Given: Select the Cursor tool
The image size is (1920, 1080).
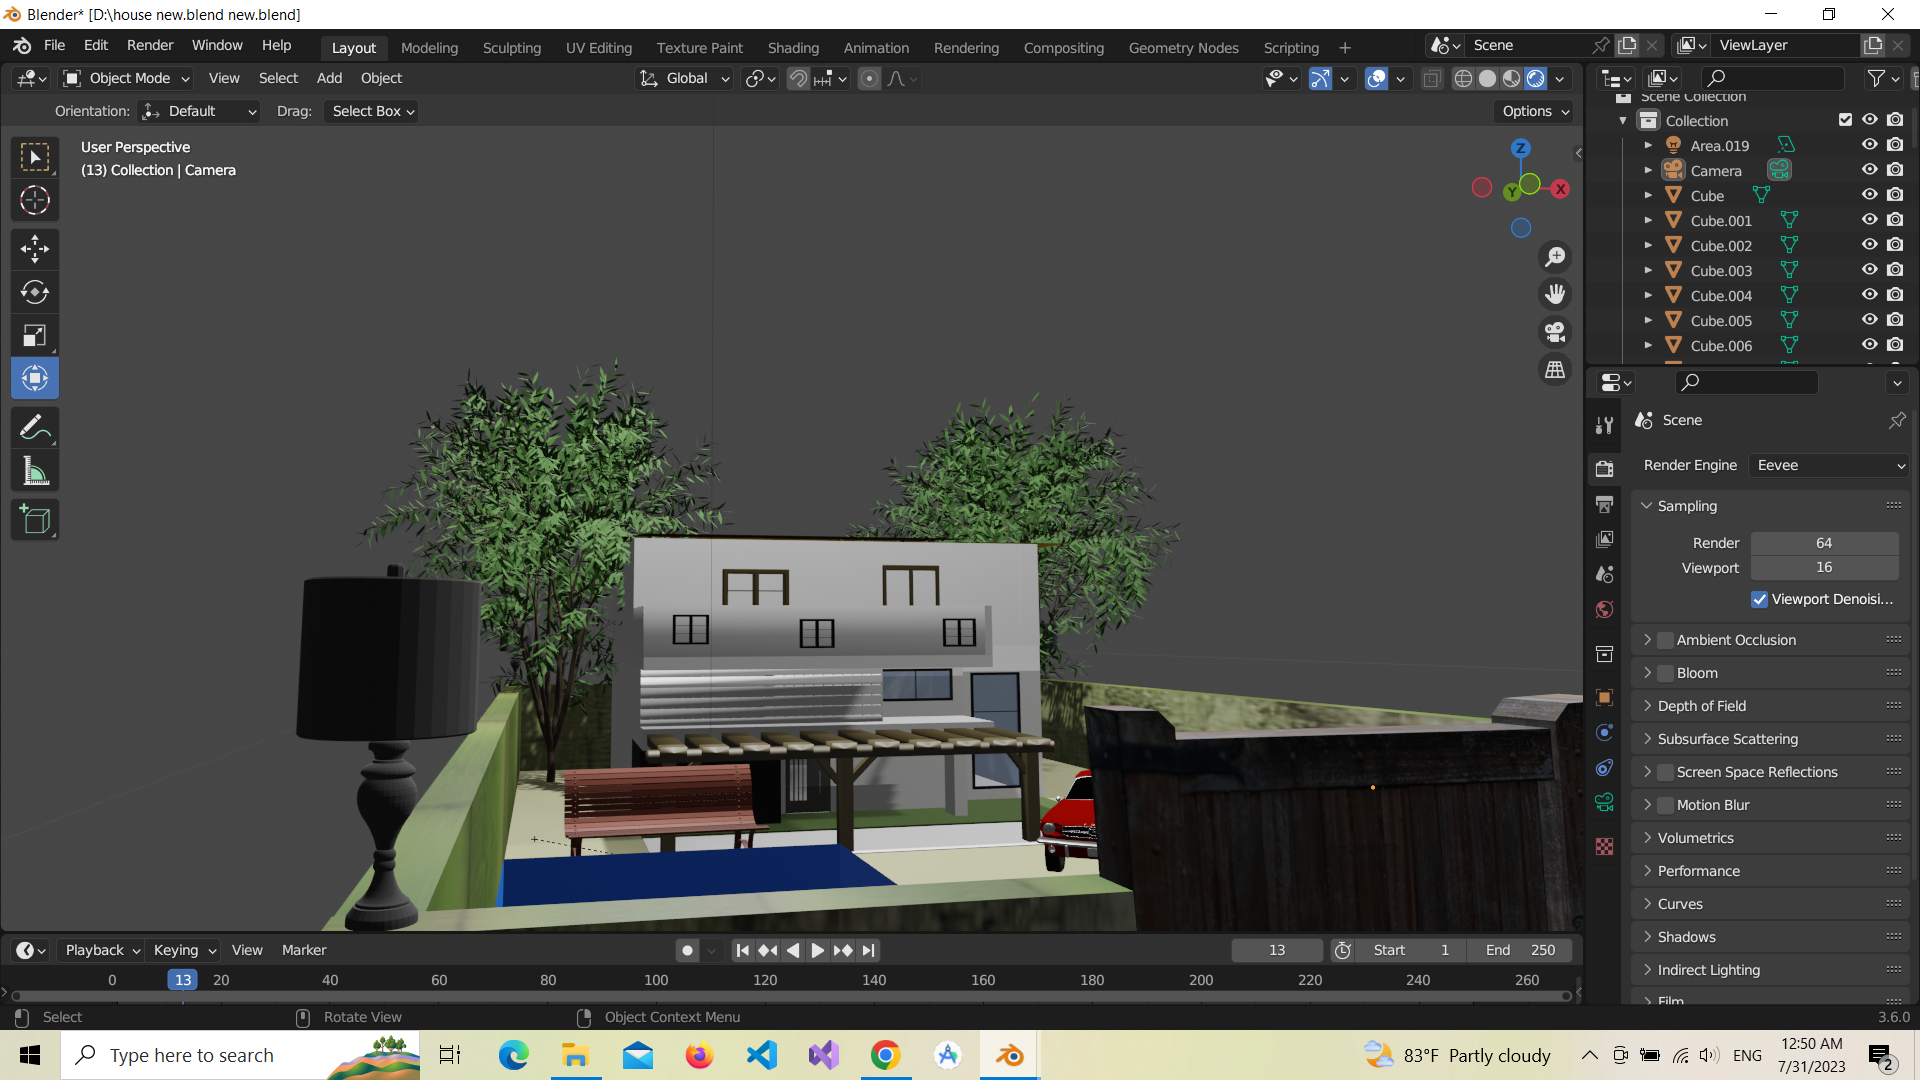Looking at the screenshot, I should [35, 201].
